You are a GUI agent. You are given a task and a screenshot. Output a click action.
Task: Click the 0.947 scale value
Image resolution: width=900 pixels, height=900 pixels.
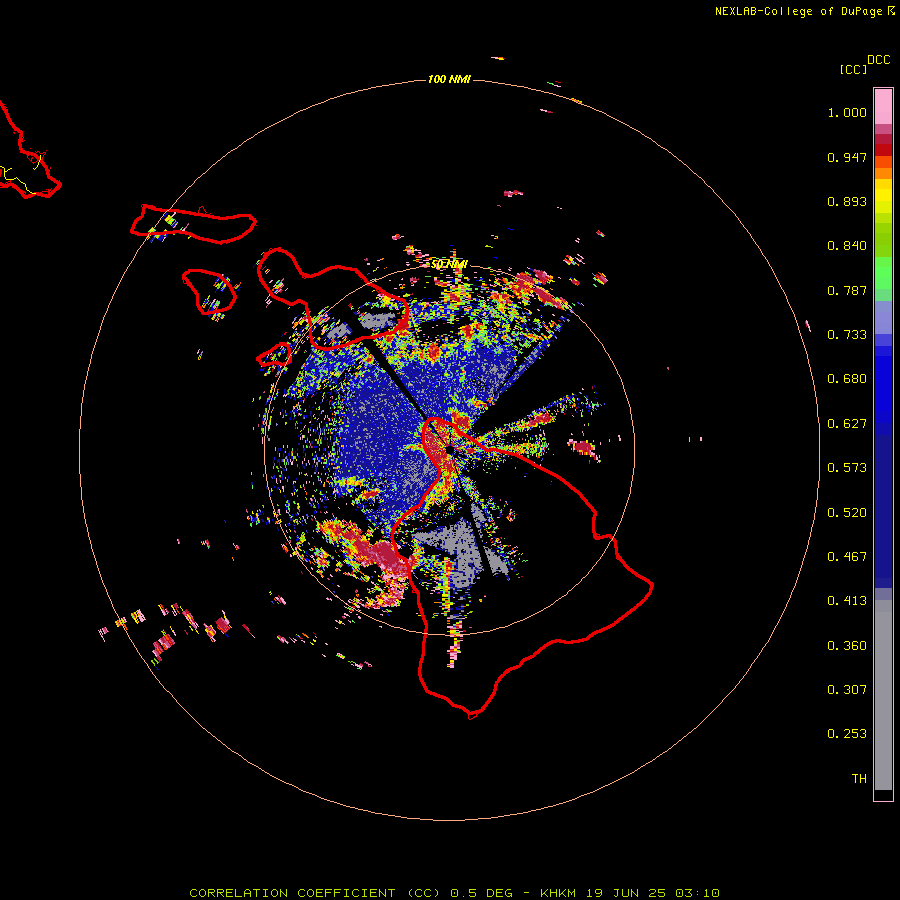click(847, 157)
